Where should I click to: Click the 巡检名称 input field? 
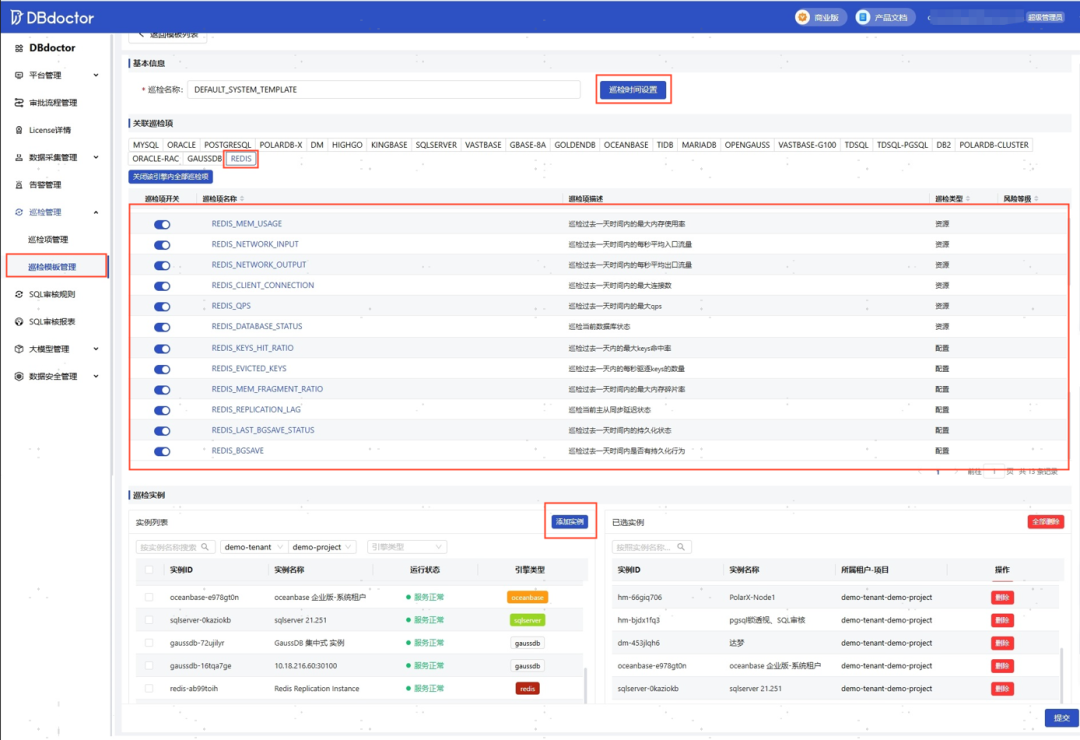click(384, 90)
